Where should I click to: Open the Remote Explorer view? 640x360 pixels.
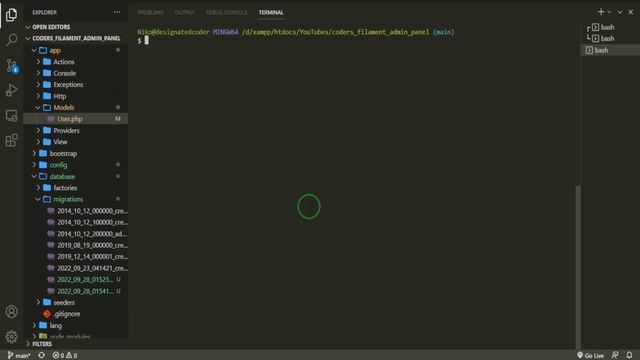click(11, 116)
